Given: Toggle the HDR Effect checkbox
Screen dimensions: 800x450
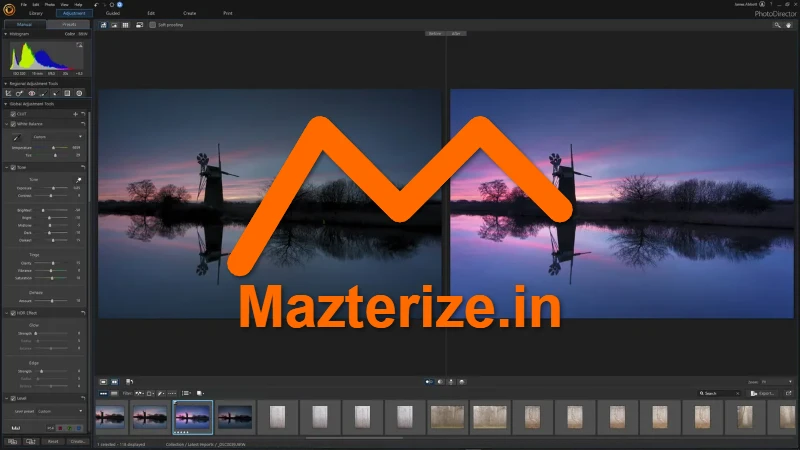Looking at the screenshot, I should click(x=13, y=313).
